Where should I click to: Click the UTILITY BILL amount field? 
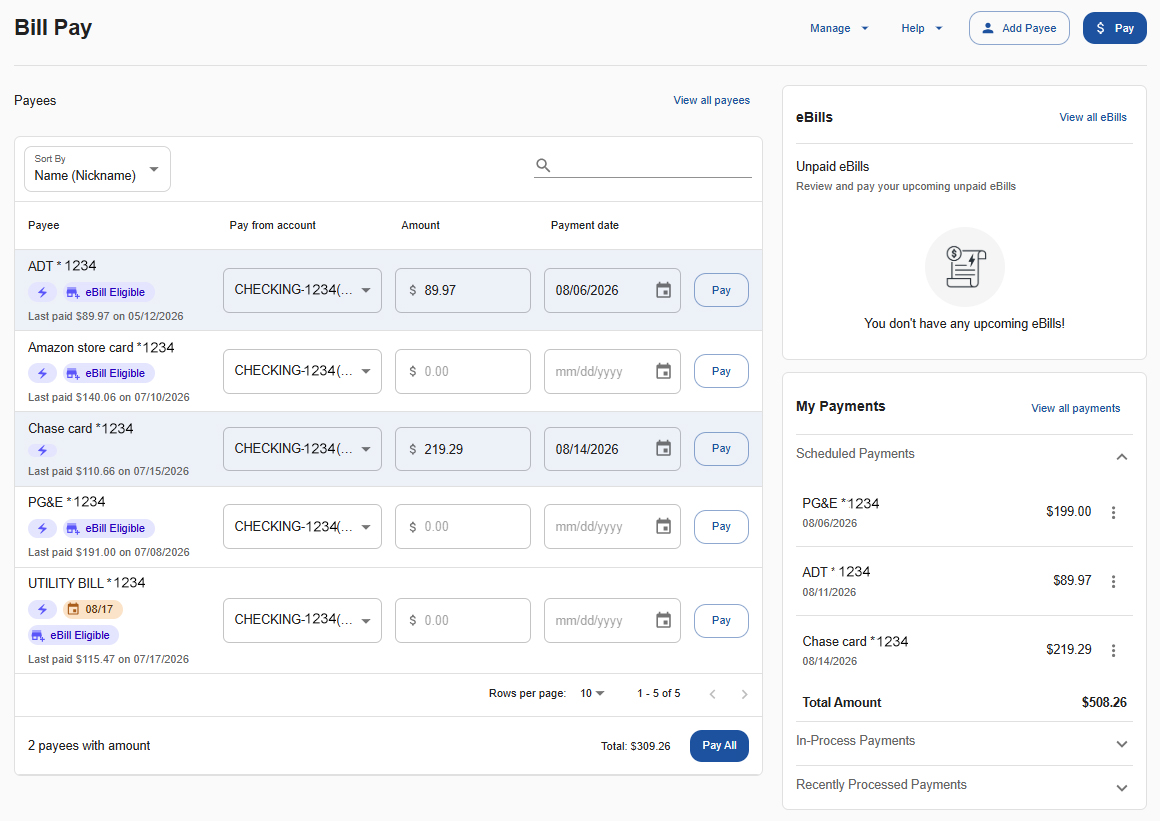point(463,621)
